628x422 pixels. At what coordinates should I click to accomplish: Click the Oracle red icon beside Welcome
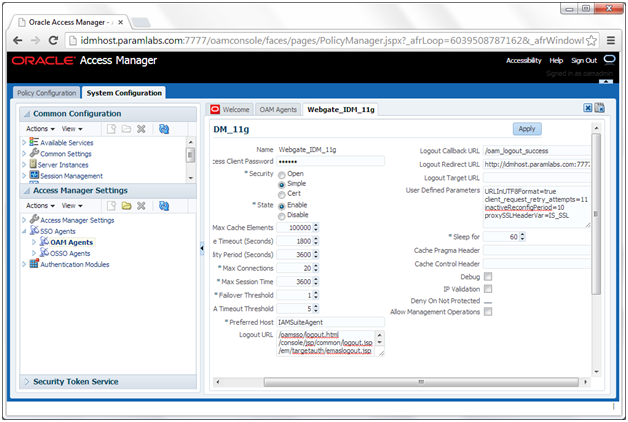[x=215, y=109]
